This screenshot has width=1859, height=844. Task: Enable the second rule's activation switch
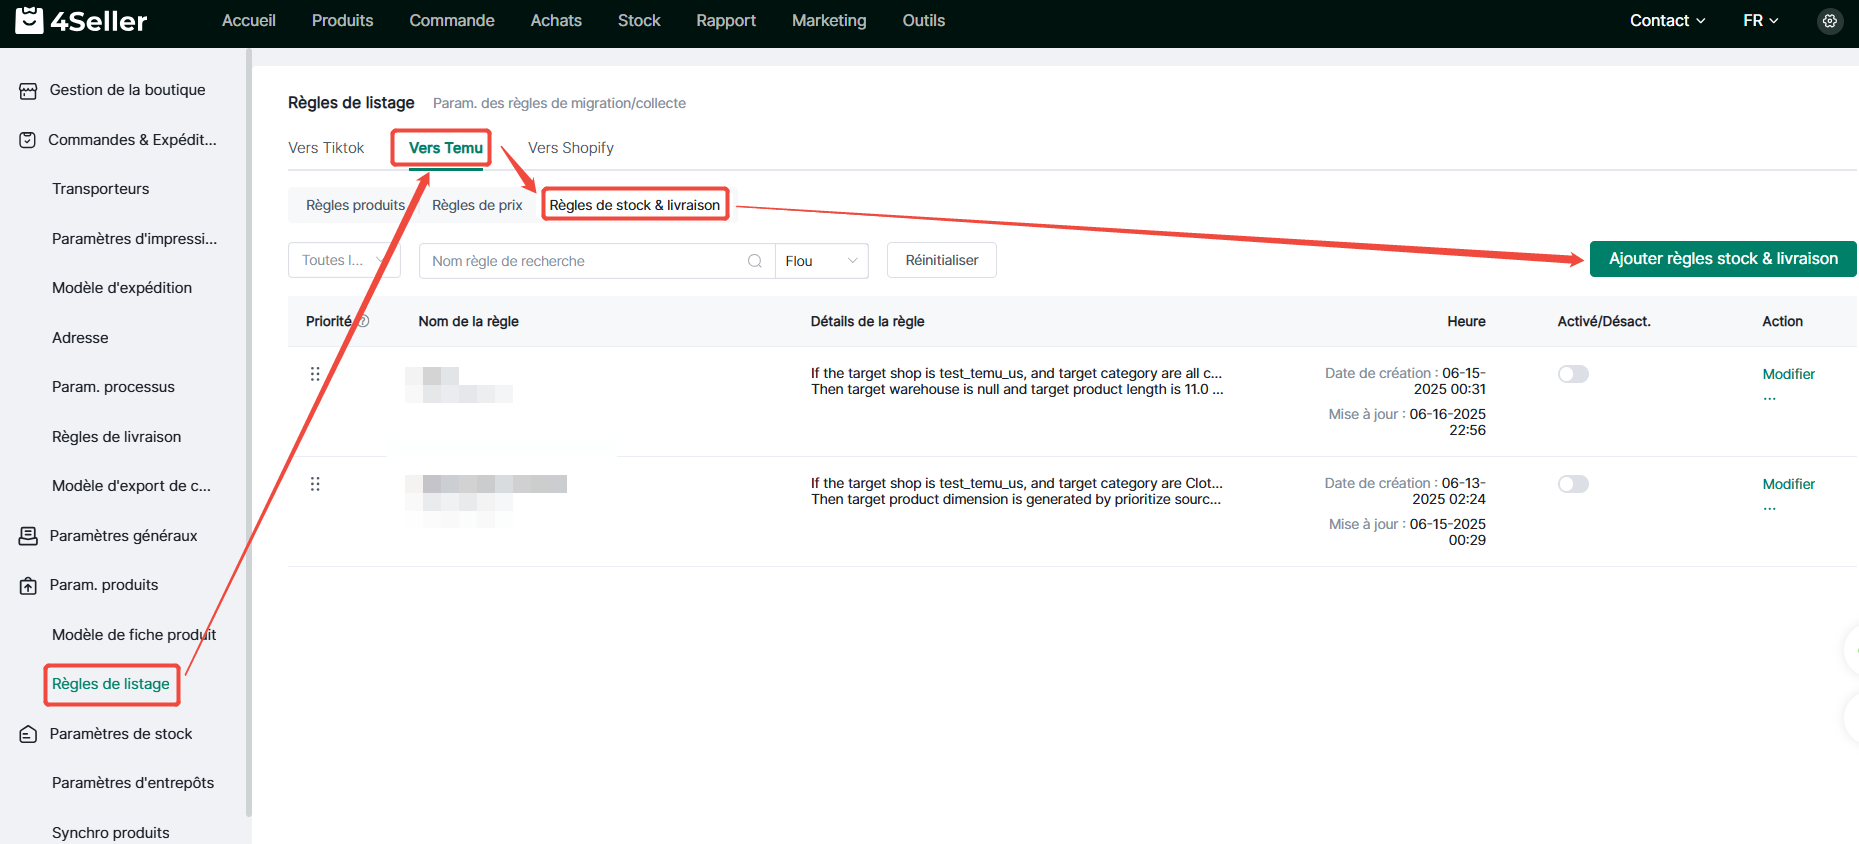pyautogui.click(x=1573, y=484)
